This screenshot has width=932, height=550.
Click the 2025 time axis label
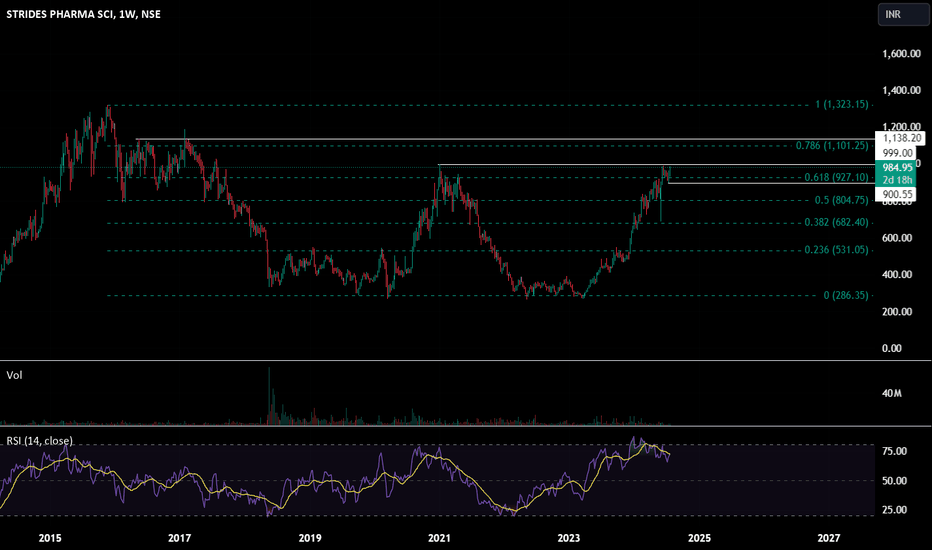(x=699, y=538)
